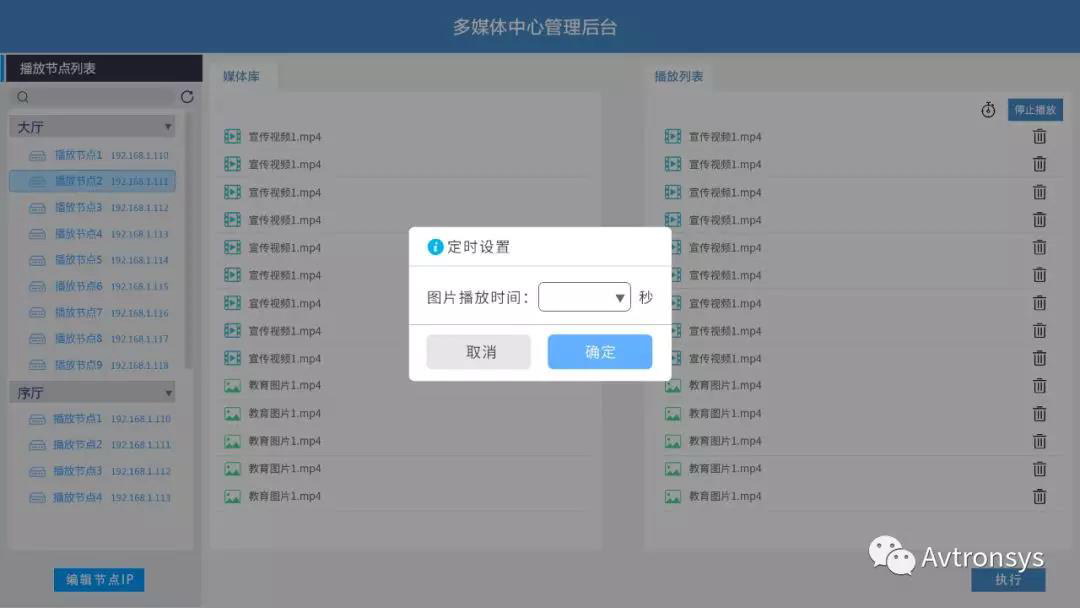The width and height of the screenshot is (1080, 608).
Task: Click the timer stopwatch icon in playlist
Action: [988, 110]
